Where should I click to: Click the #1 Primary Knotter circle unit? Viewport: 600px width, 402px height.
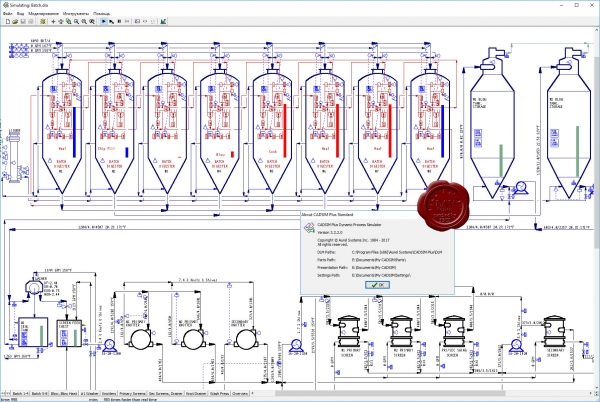(x=140, y=339)
